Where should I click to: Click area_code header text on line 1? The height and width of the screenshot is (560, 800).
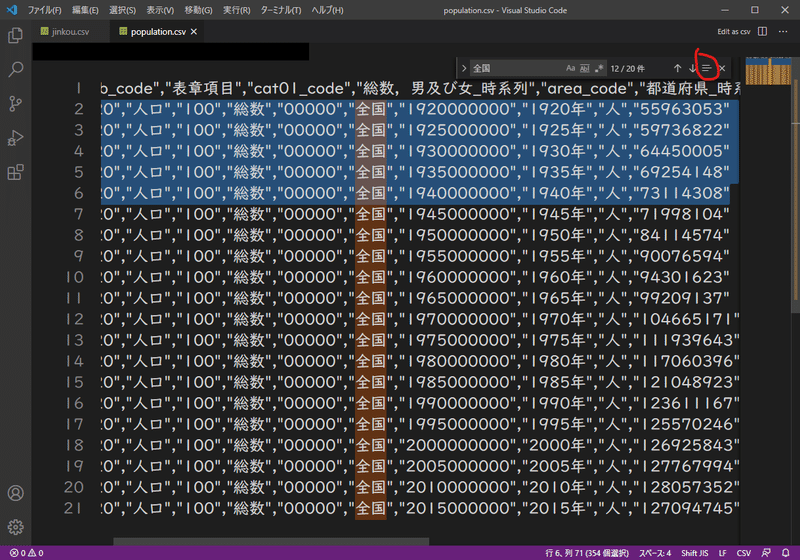586,88
